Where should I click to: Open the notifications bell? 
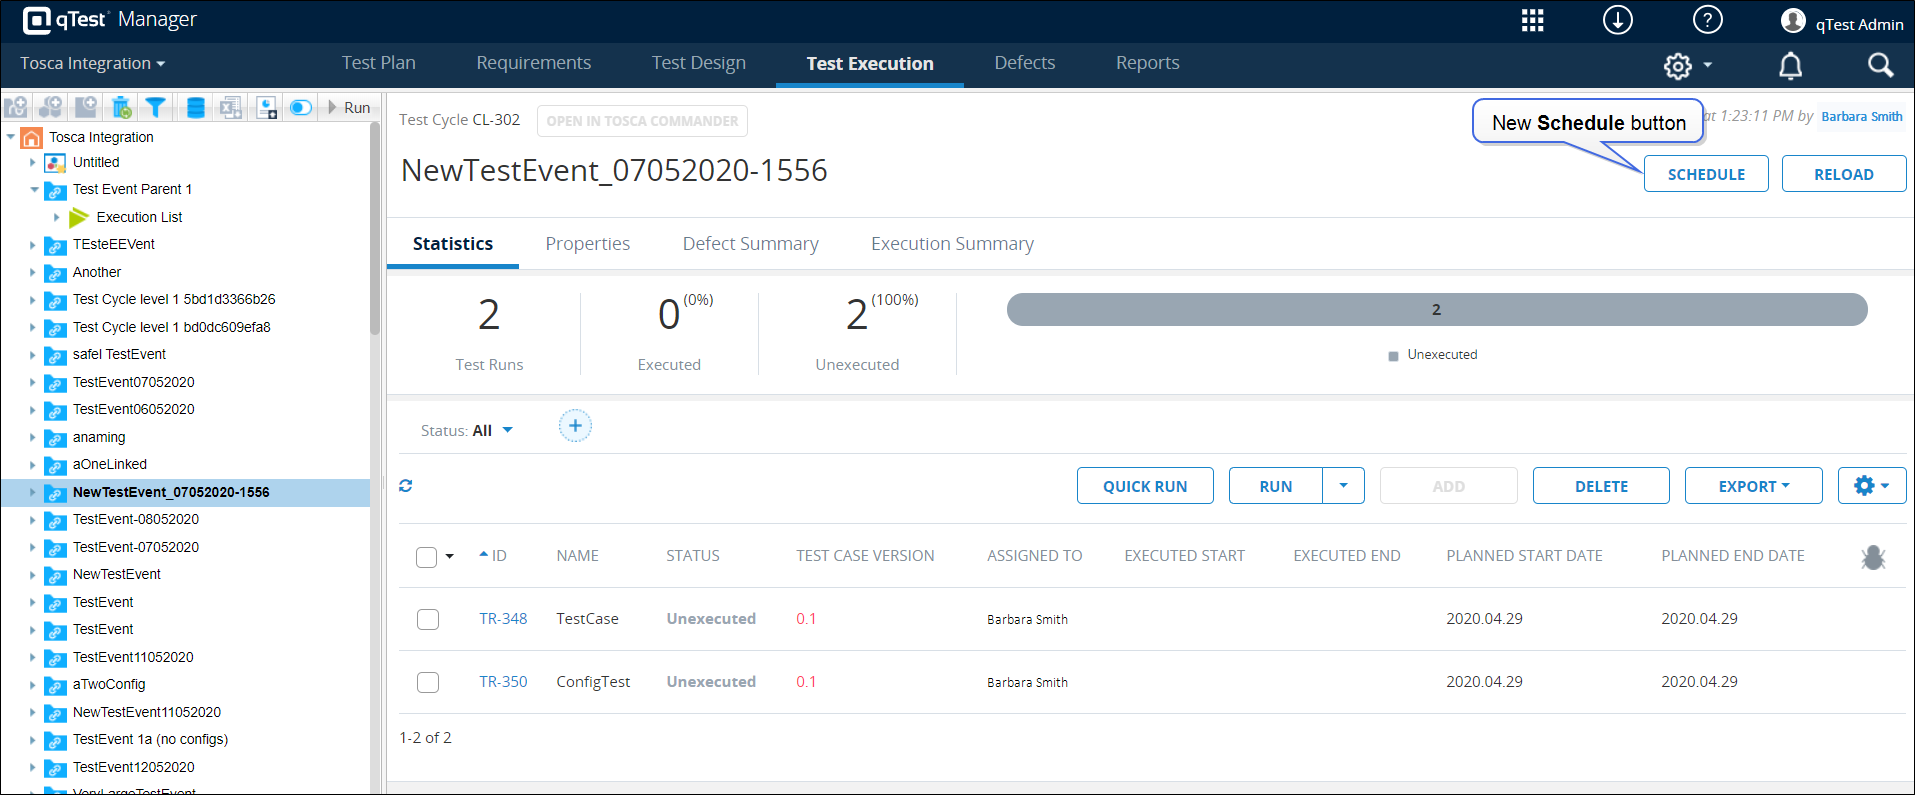pos(1790,66)
